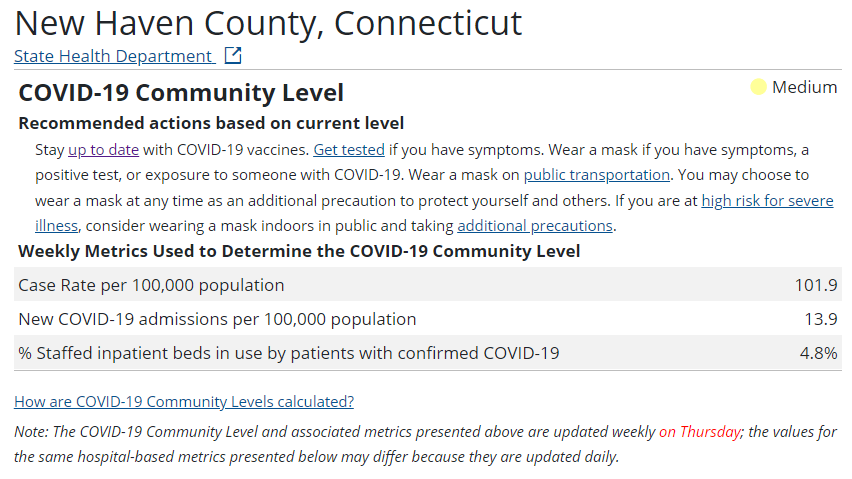Open the State Health Department link
Screen dimensions: 852x479
(113, 56)
